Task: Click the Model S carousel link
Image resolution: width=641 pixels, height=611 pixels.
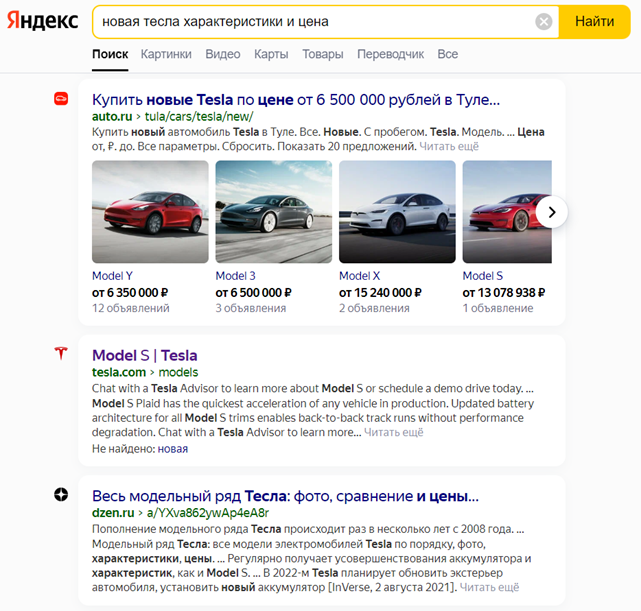Action: 482,276
